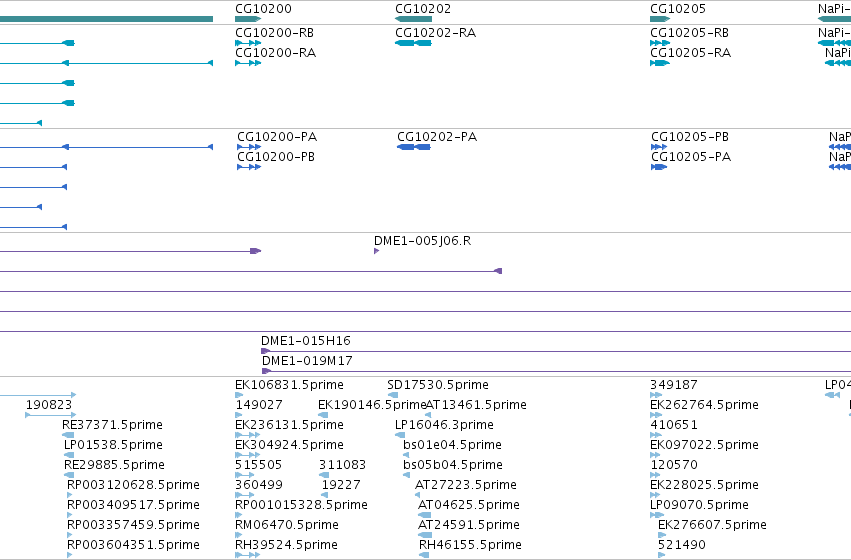Image resolution: width=851 pixels, height=560 pixels.
Task: Open the DME1-019M17 clone label
Action: click(x=307, y=361)
